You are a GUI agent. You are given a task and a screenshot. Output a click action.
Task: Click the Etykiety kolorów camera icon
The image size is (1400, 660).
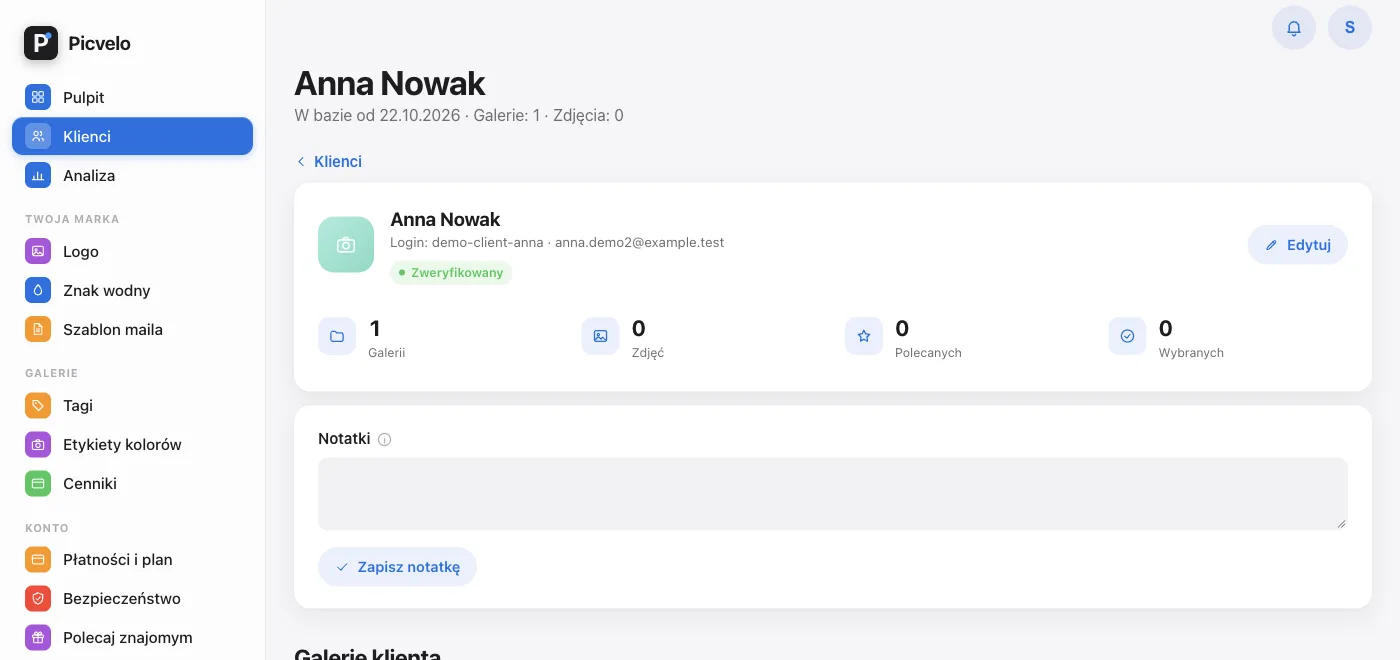coord(38,444)
